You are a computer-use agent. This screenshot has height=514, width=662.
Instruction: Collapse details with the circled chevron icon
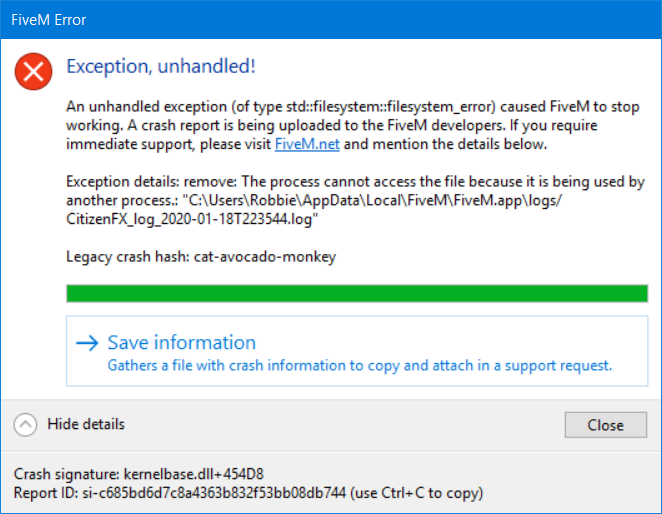pyautogui.click(x=26, y=424)
